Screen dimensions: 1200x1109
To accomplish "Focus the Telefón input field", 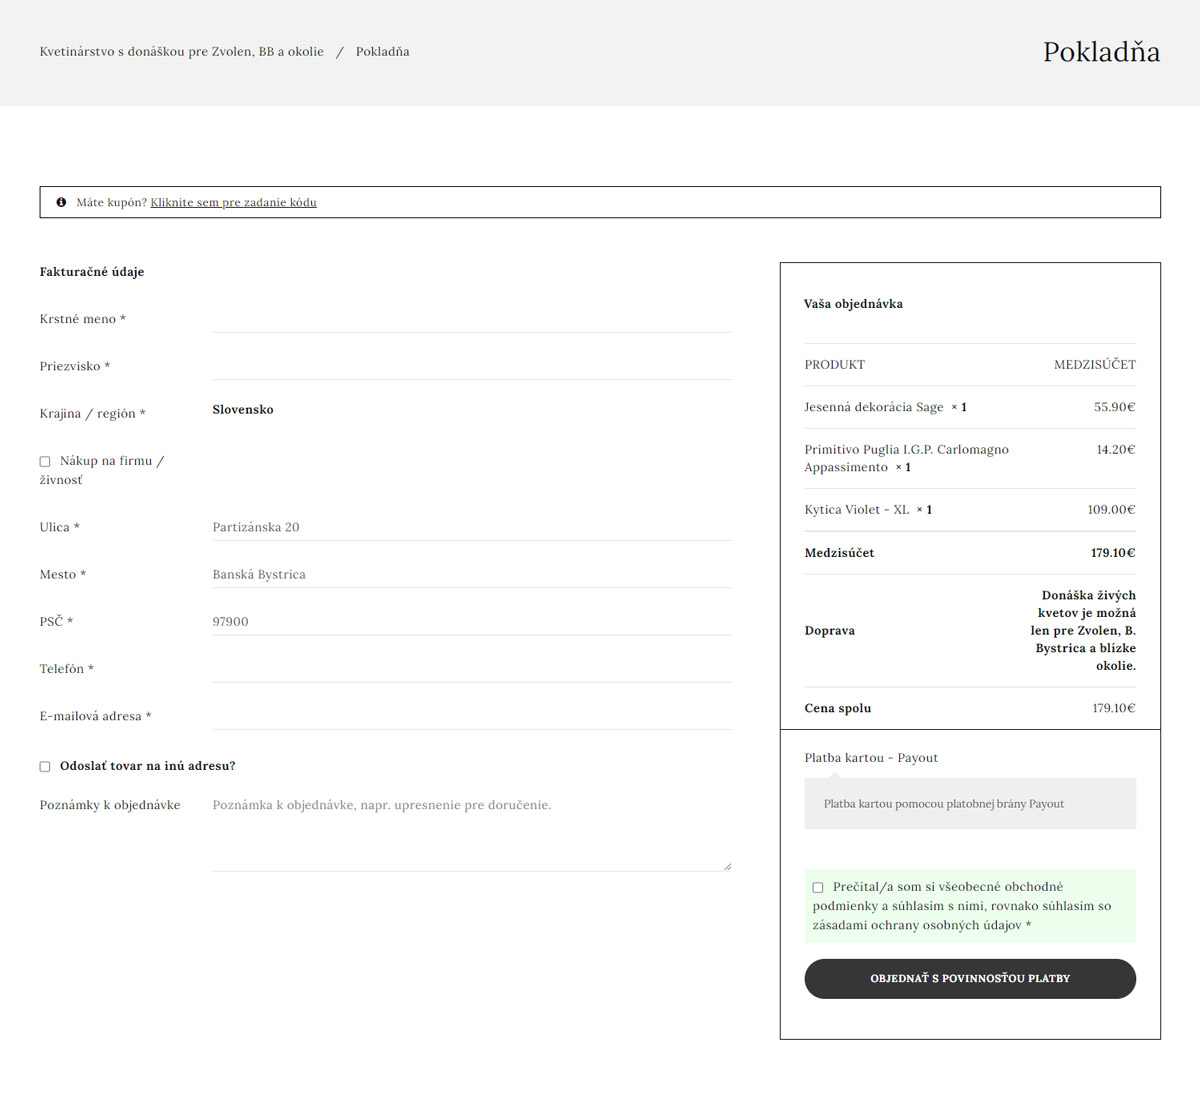I will (472, 668).
